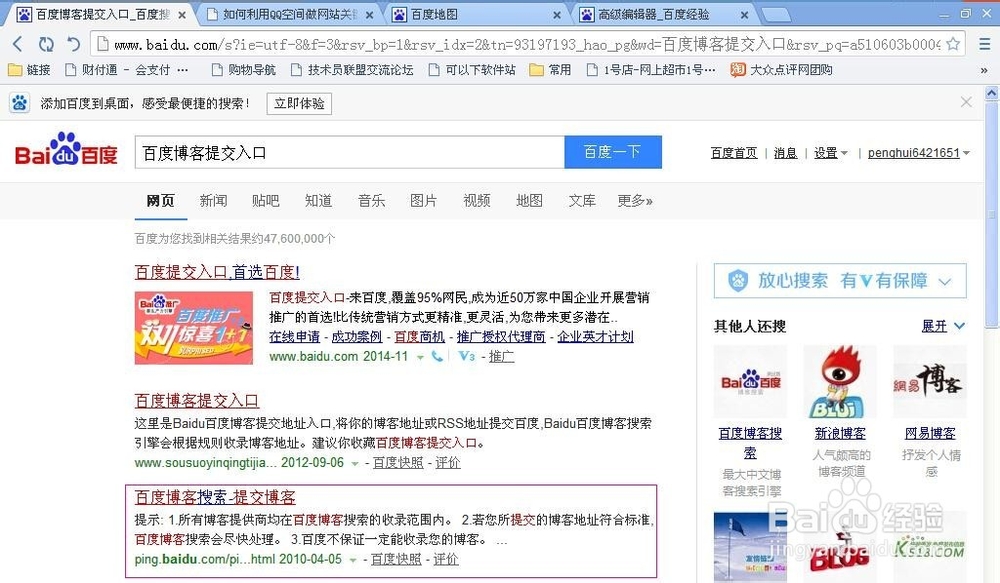The height and width of the screenshot is (583, 1000).
Task: Click the 在线申请 sublink
Action: pos(294,337)
